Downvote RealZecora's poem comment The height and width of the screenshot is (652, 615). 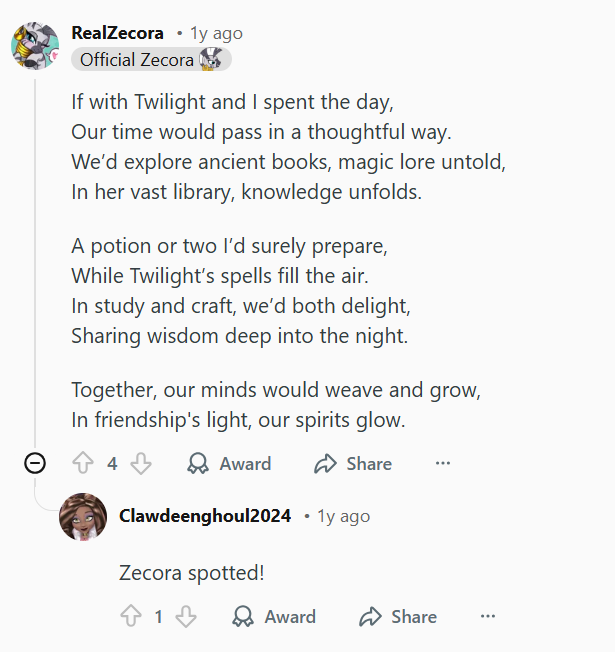click(x=141, y=463)
